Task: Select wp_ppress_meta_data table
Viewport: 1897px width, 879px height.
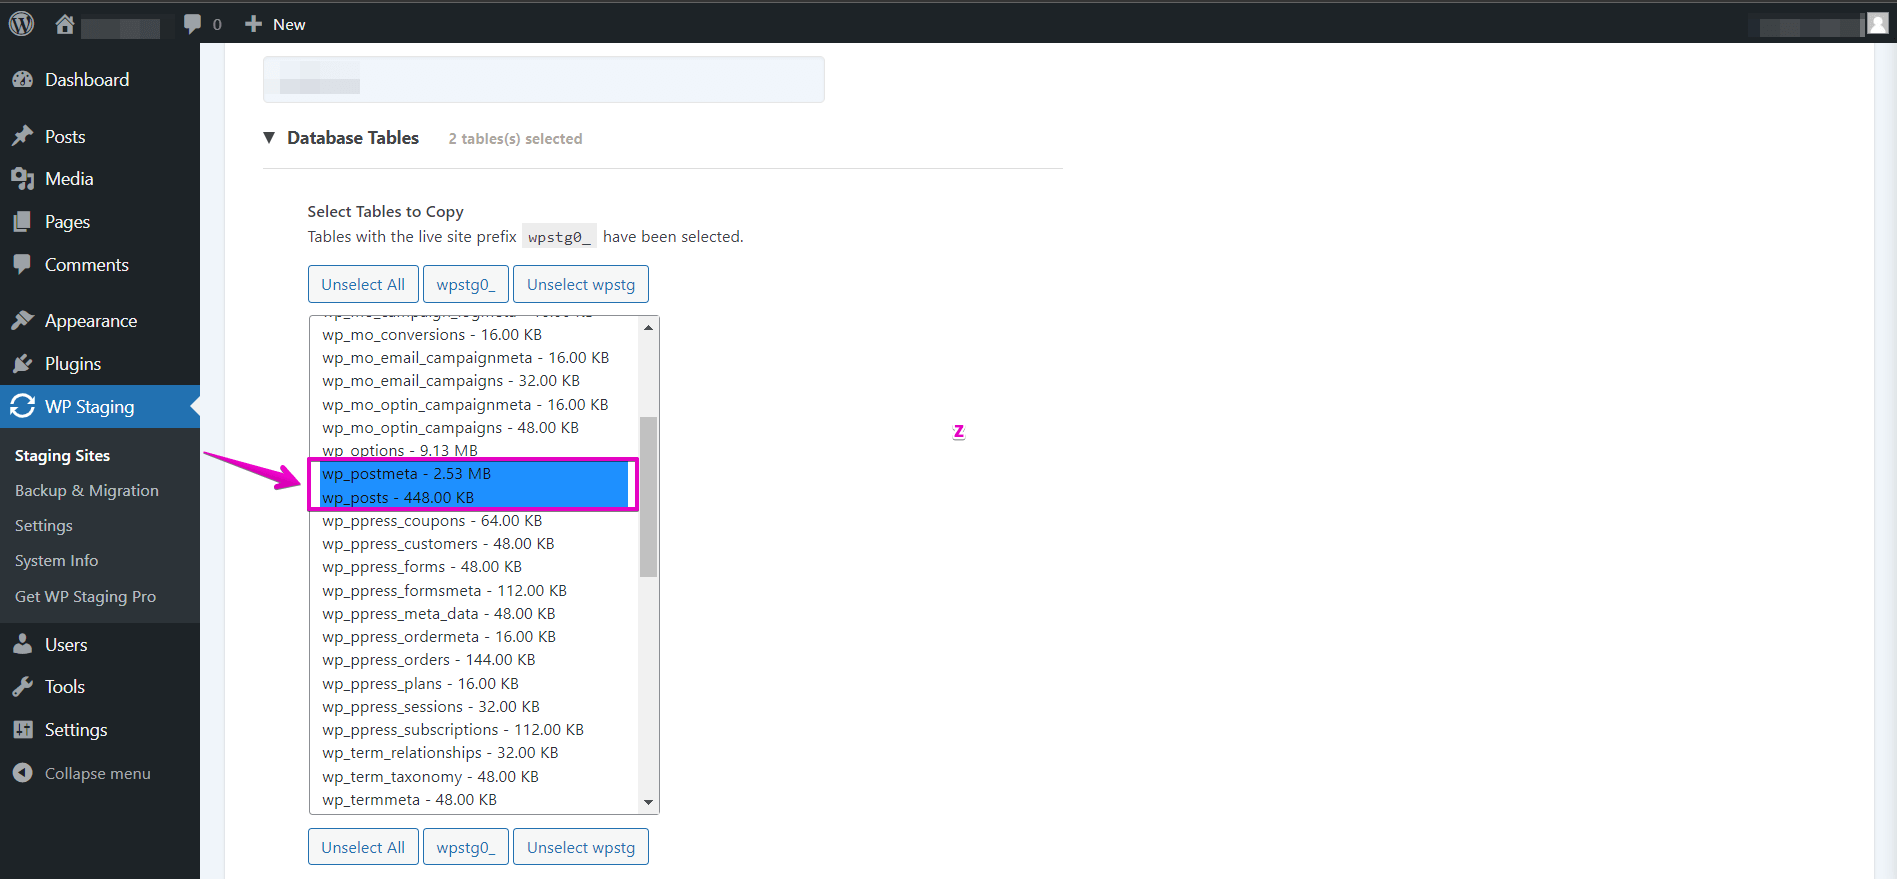Action: point(475,614)
